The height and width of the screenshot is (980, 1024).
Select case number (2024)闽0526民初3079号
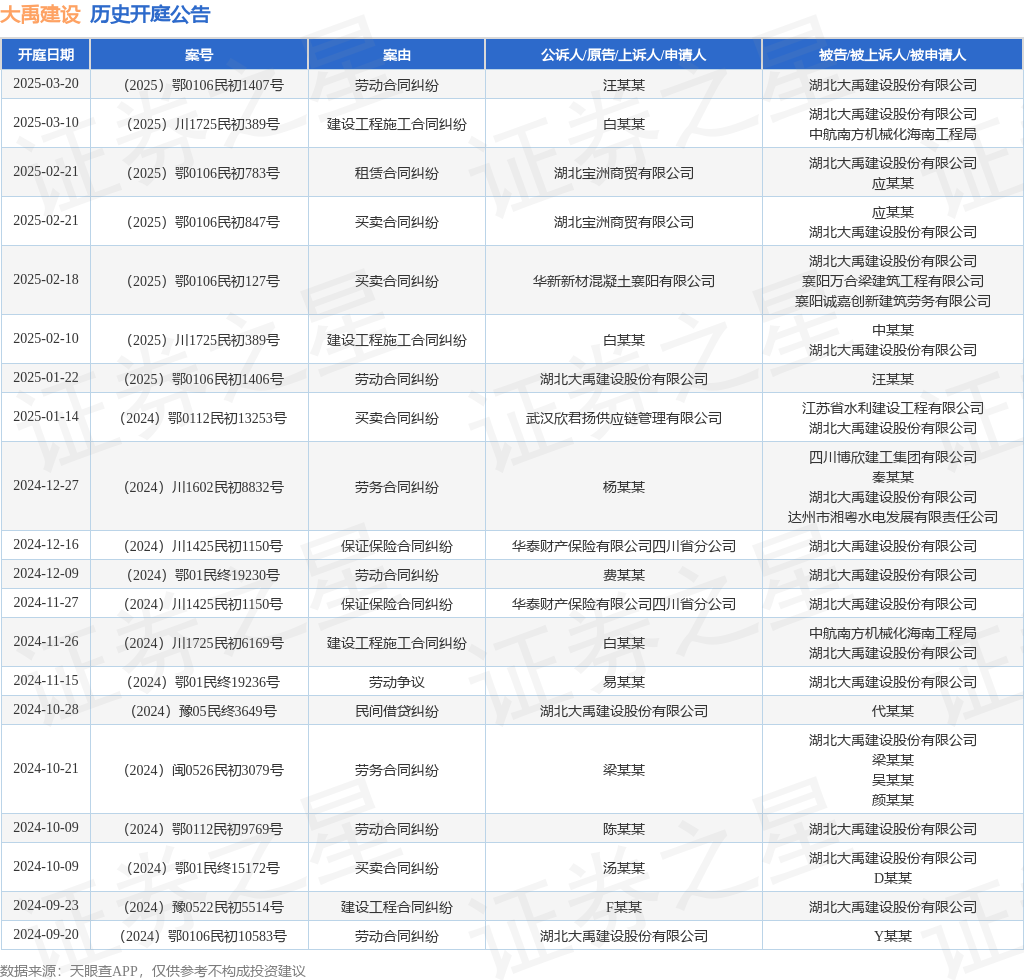tap(203, 770)
